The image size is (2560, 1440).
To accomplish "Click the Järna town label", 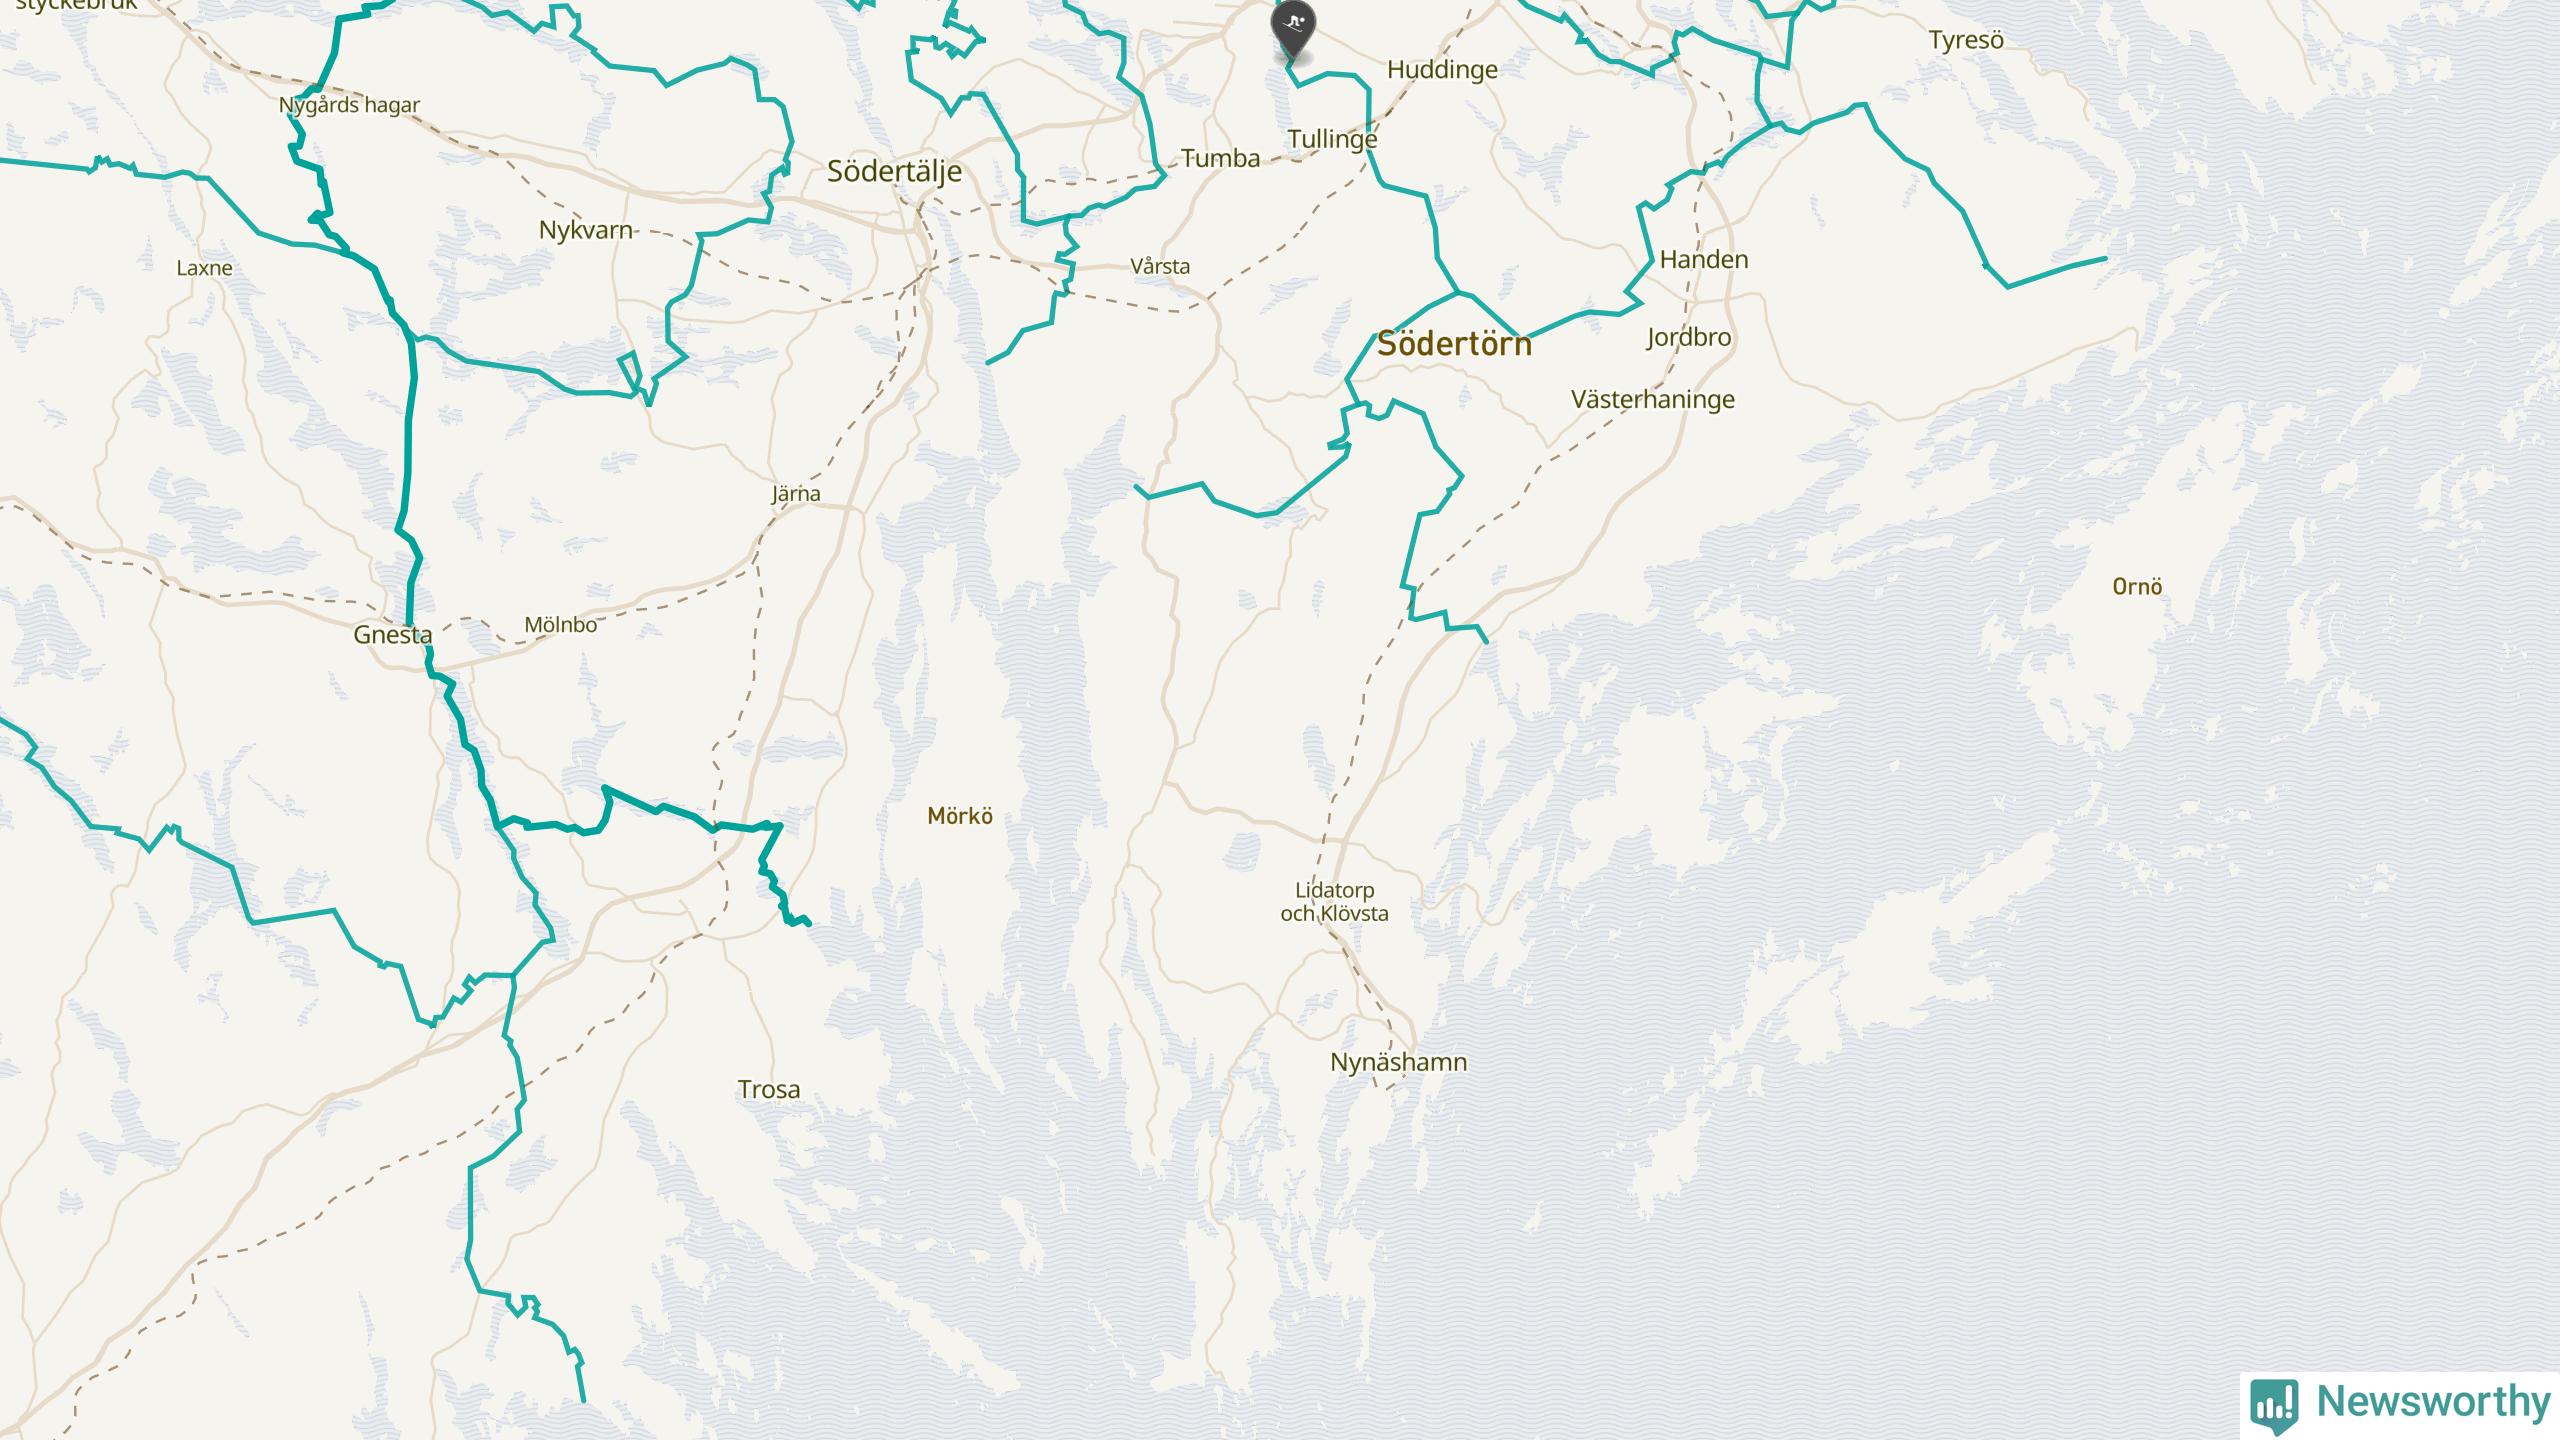I will click(796, 493).
